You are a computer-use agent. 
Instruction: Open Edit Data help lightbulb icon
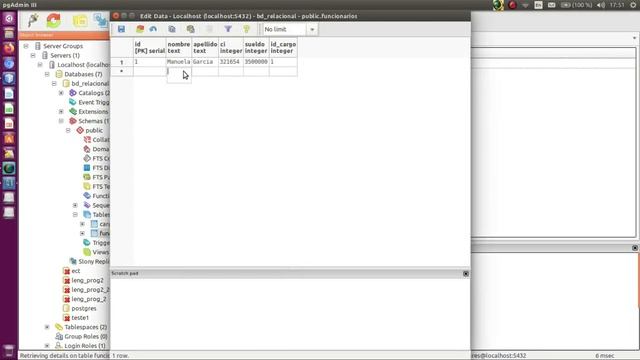246,29
